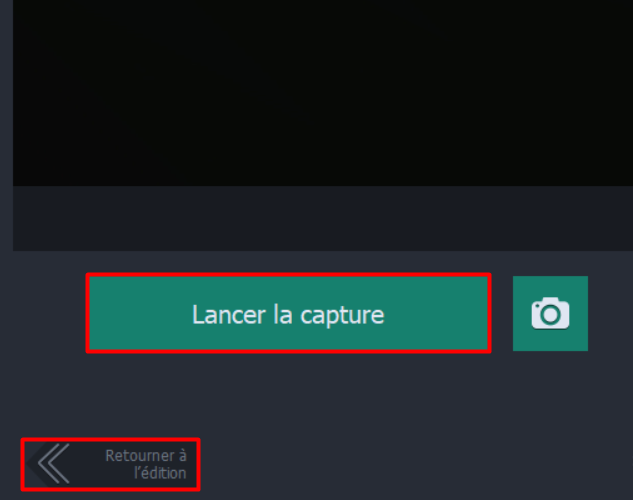Click the word l'édition in the return button
The width and height of the screenshot is (633, 500).
coord(160,473)
